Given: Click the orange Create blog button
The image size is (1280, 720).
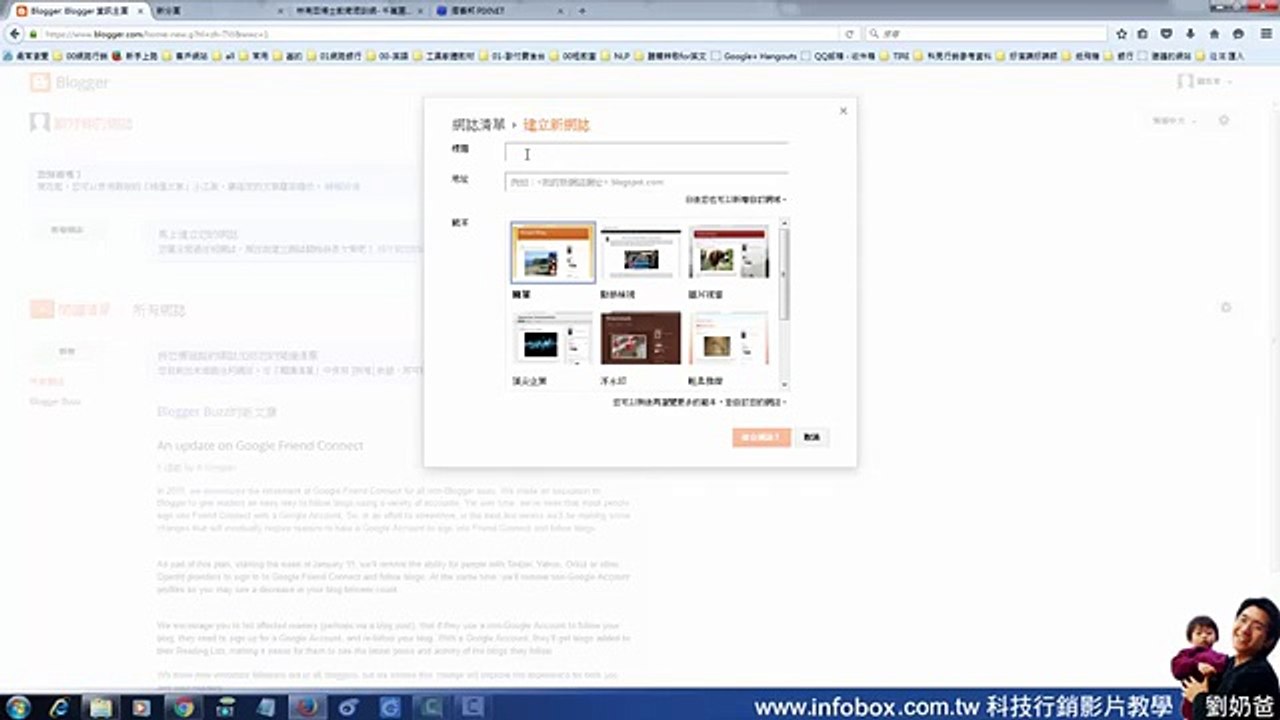Looking at the screenshot, I should click(x=761, y=437).
